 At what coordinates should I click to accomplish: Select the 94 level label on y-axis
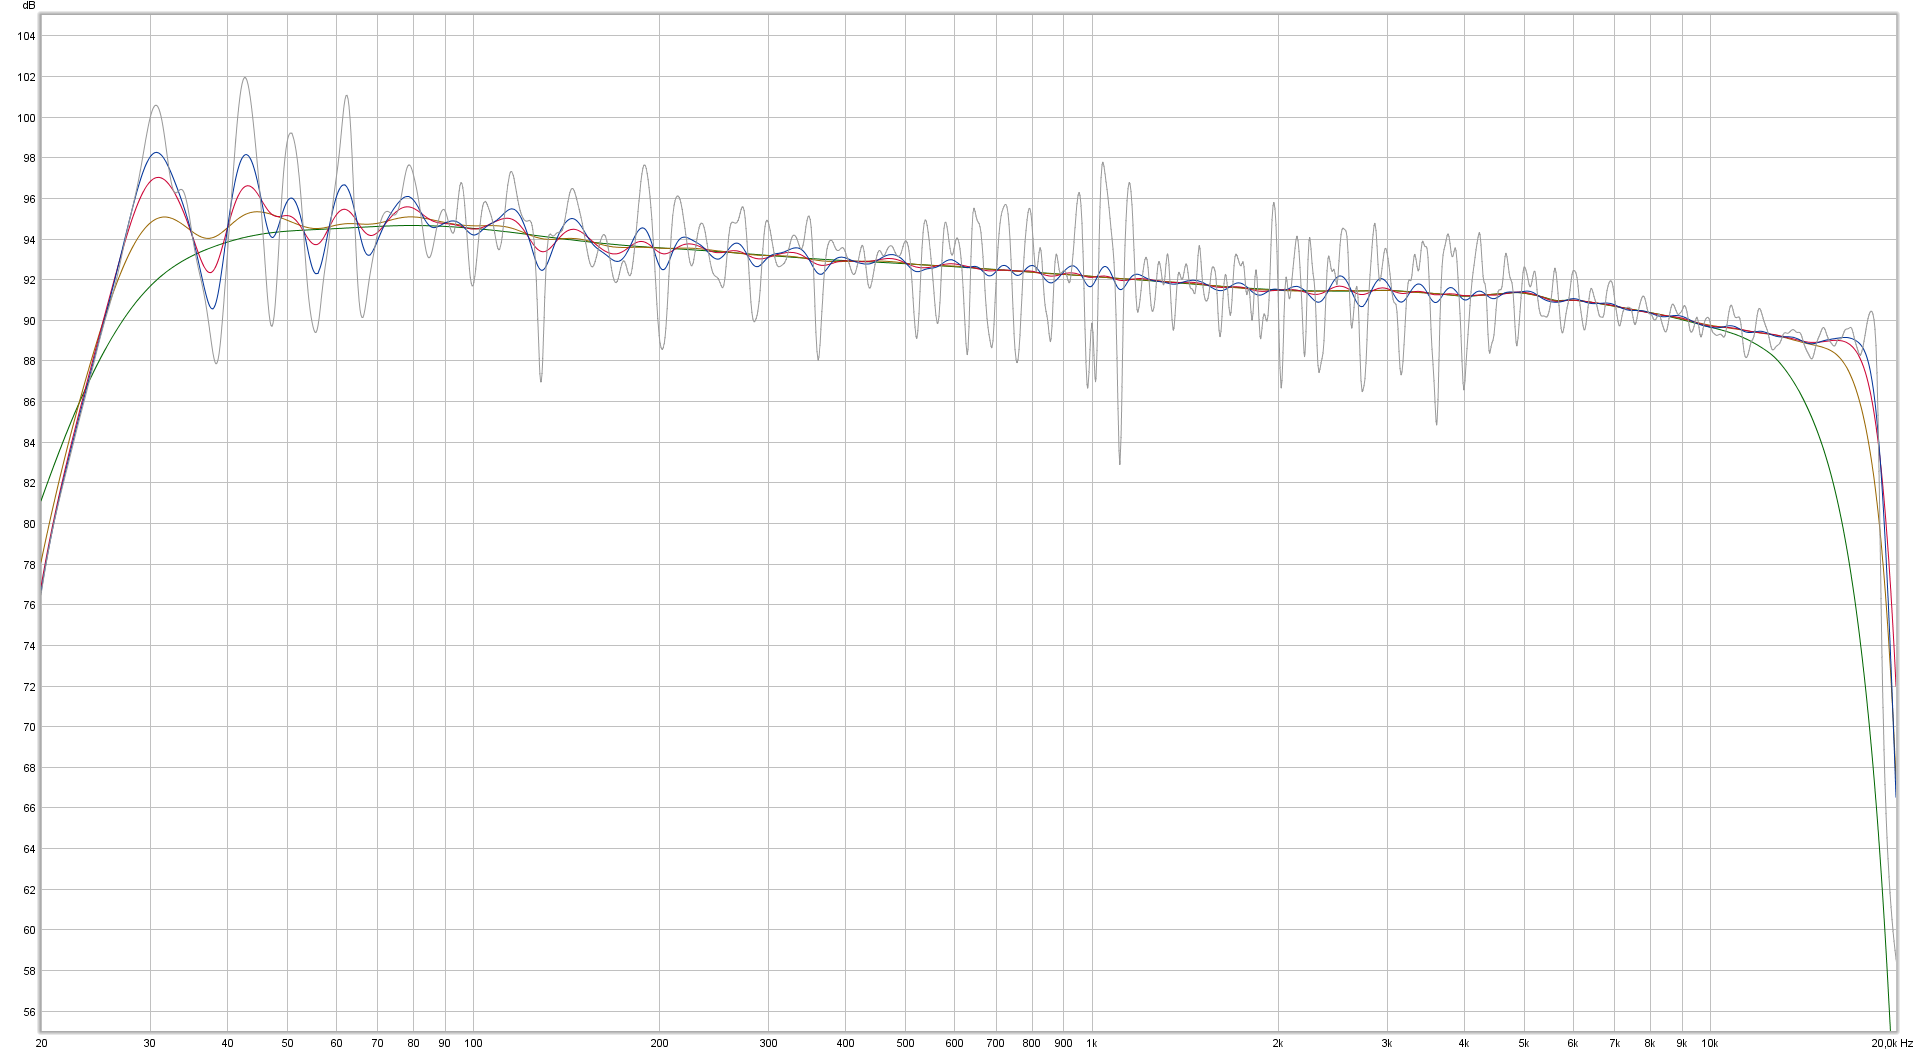pyautogui.click(x=29, y=240)
